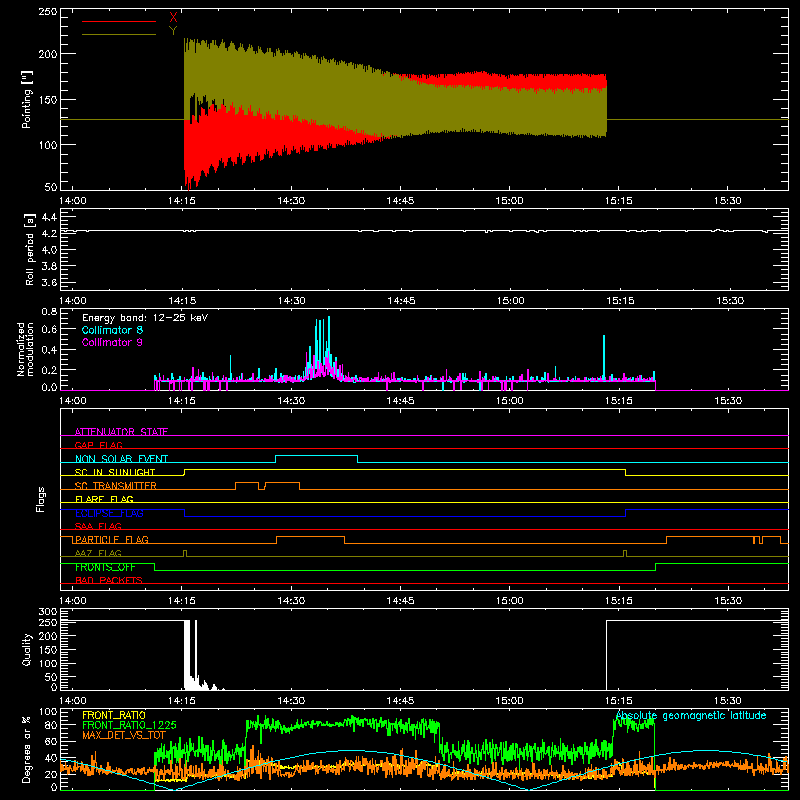Image resolution: width=800 pixels, height=800 pixels.
Task: Click the SAA_FLAG label
Action: click(x=98, y=526)
